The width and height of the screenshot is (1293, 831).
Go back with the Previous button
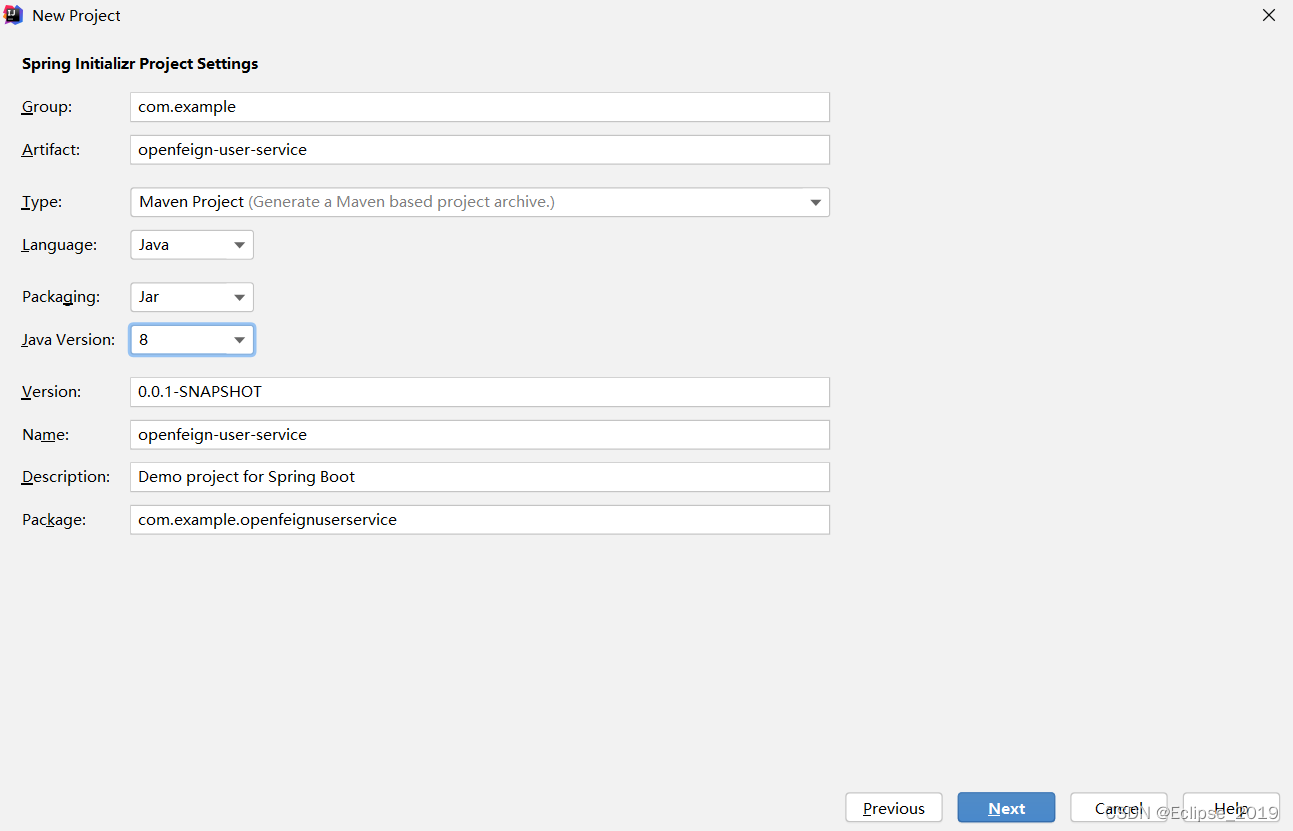point(894,808)
